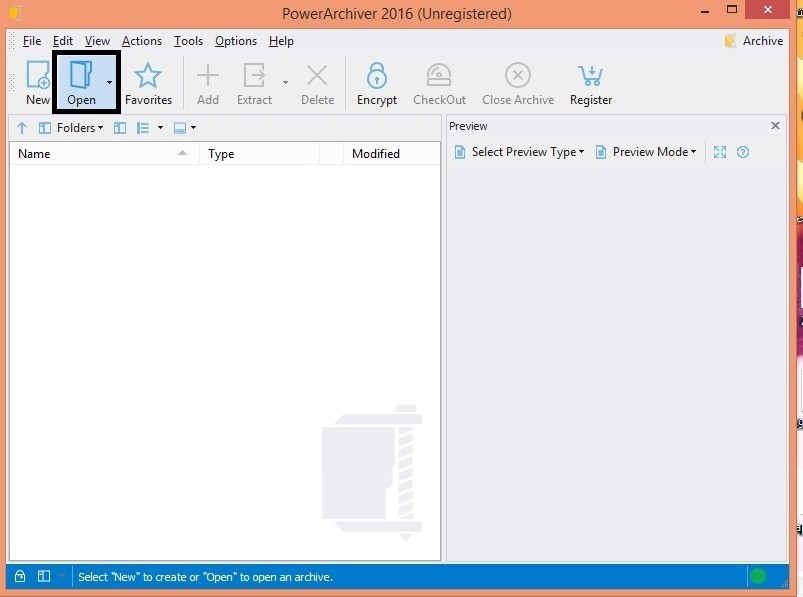This screenshot has width=803, height=597.
Task: Click the Extract toolbar button
Action: (x=255, y=83)
